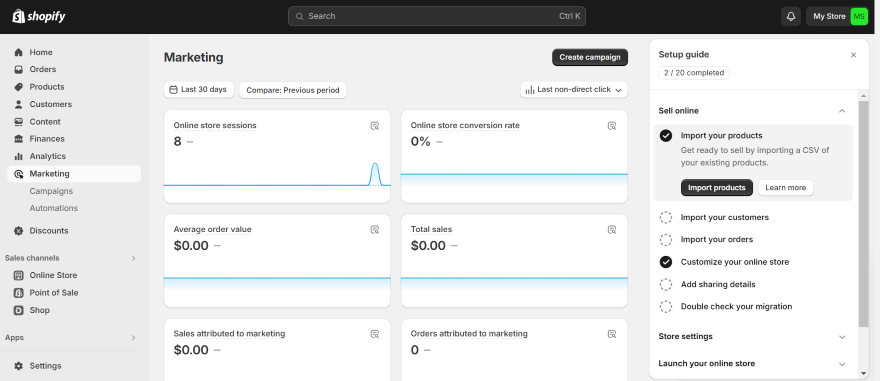Viewport: 880px width, 381px height.
Task: Open Last non-direct click attribution dropdown
Action: coord(574,90)
